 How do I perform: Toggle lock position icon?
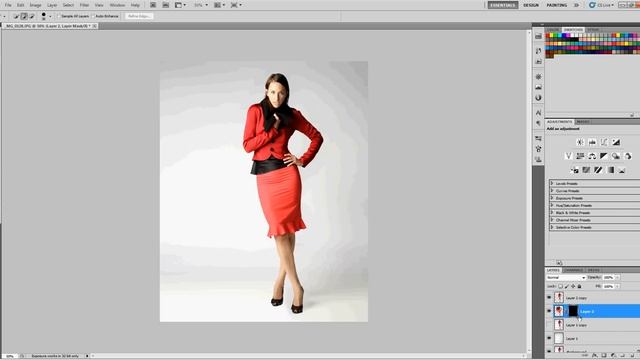coord(573,287)
